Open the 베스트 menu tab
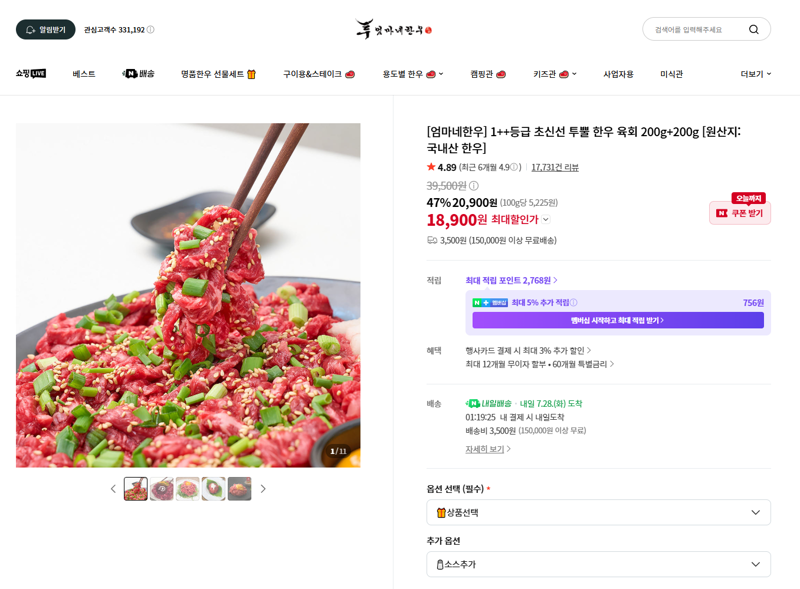 pyautogui.click(x=84, y=74)
